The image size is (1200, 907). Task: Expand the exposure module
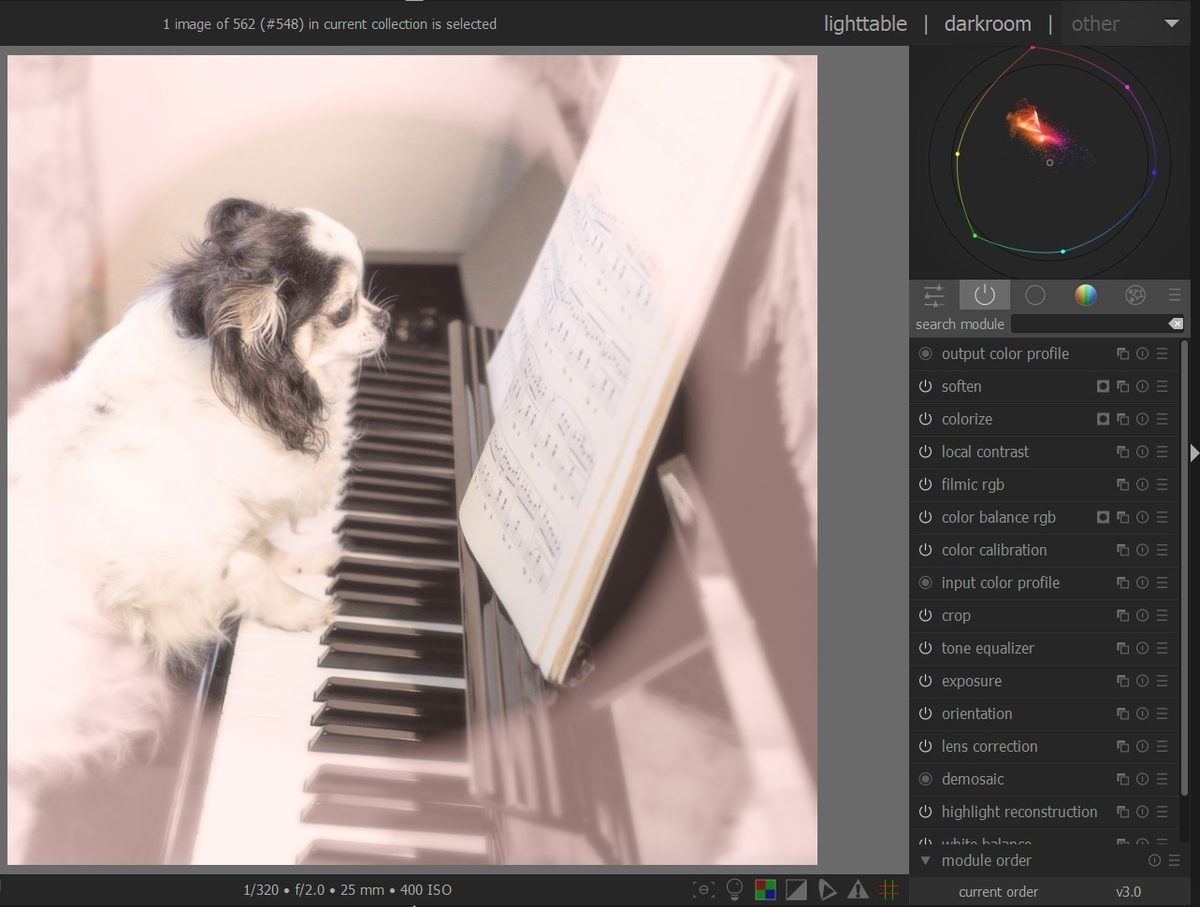pyautogui.click(x=971, y=681)
